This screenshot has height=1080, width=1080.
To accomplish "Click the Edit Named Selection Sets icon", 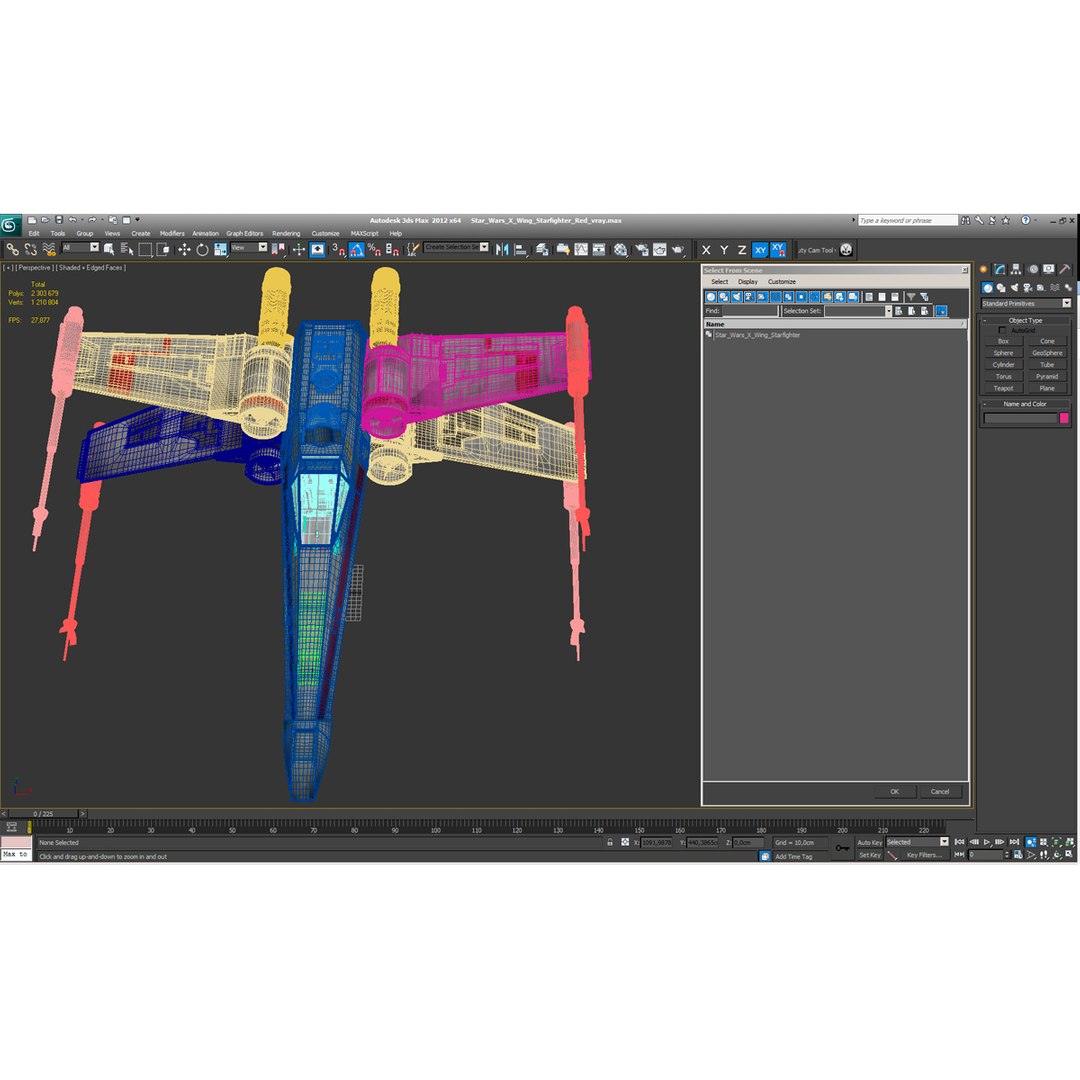I will (412, 249).
